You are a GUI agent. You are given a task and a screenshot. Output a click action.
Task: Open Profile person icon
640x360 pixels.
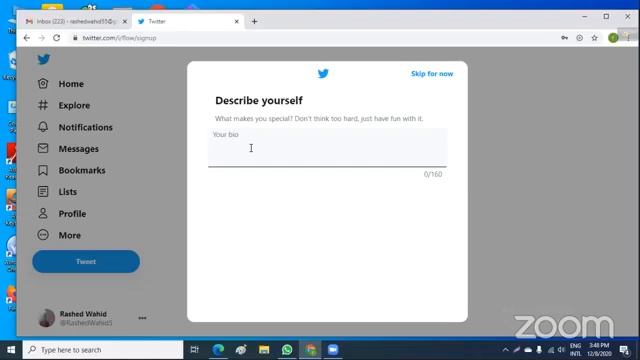[x=43, y=213]
